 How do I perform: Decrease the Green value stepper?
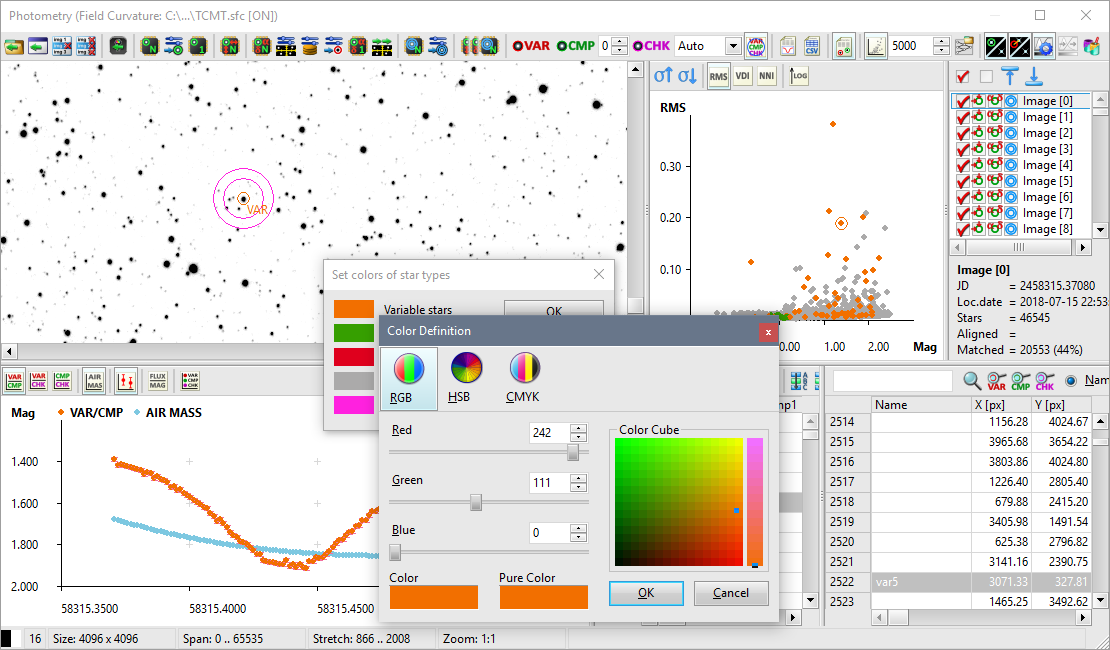(x=579, y=488)
